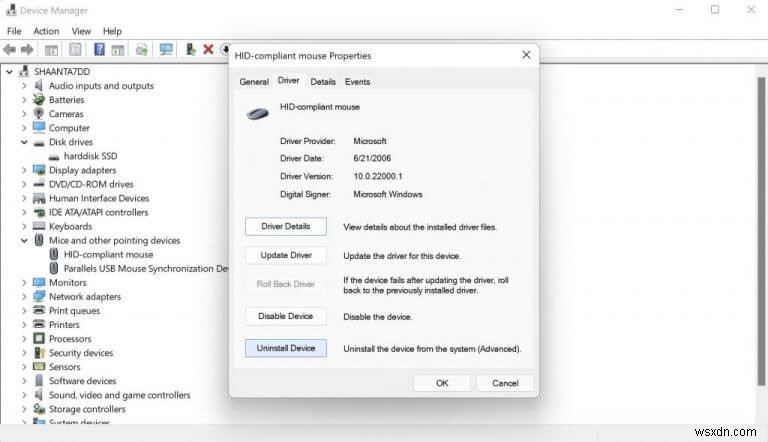Image resolution: width=768 pixels, height=442 pixels.
Task: Click the Display adapters category icon
Action: 39,170
